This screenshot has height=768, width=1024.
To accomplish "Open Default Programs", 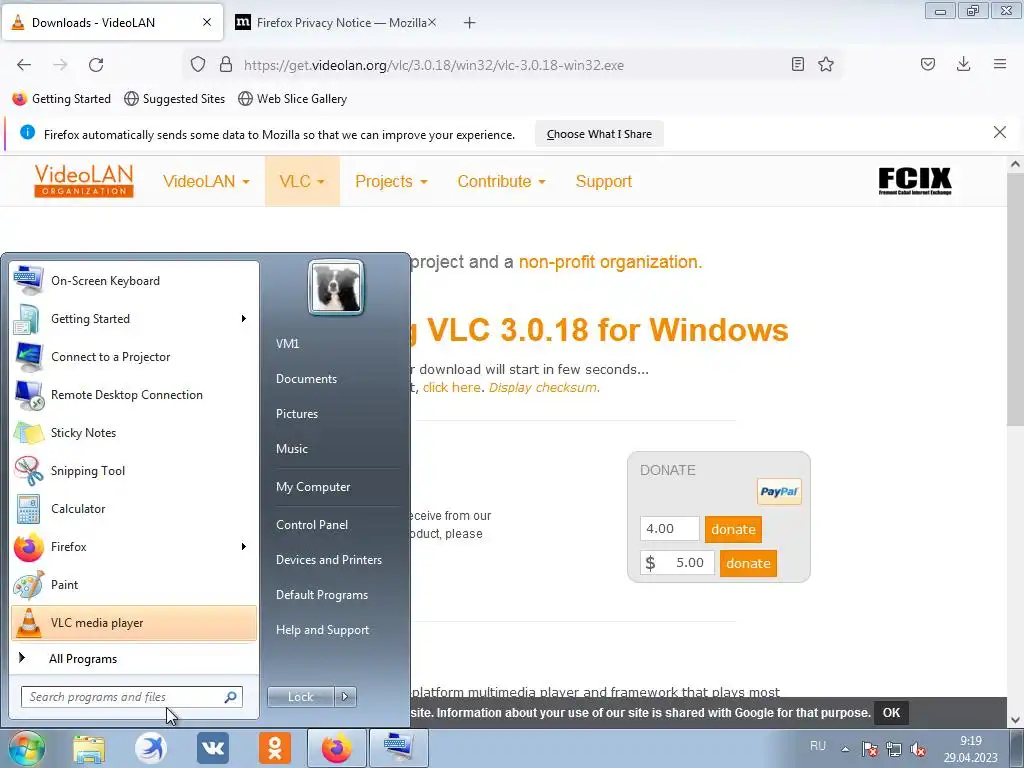I will pyautogui.click(x=322, y=595).
